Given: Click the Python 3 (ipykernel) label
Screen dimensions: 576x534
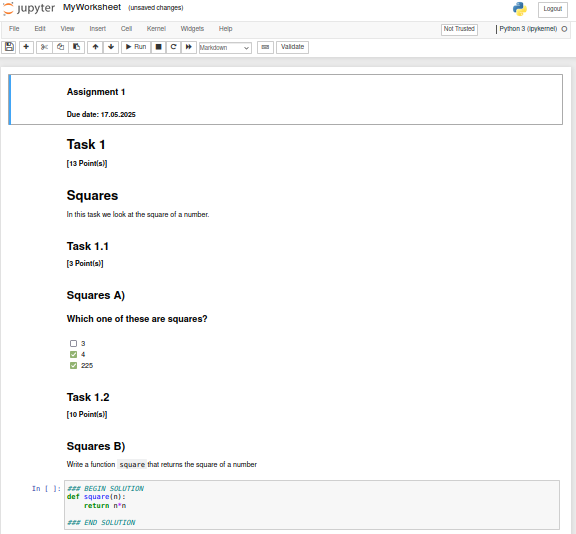Looking at the screenshot, I should (528, 29).
